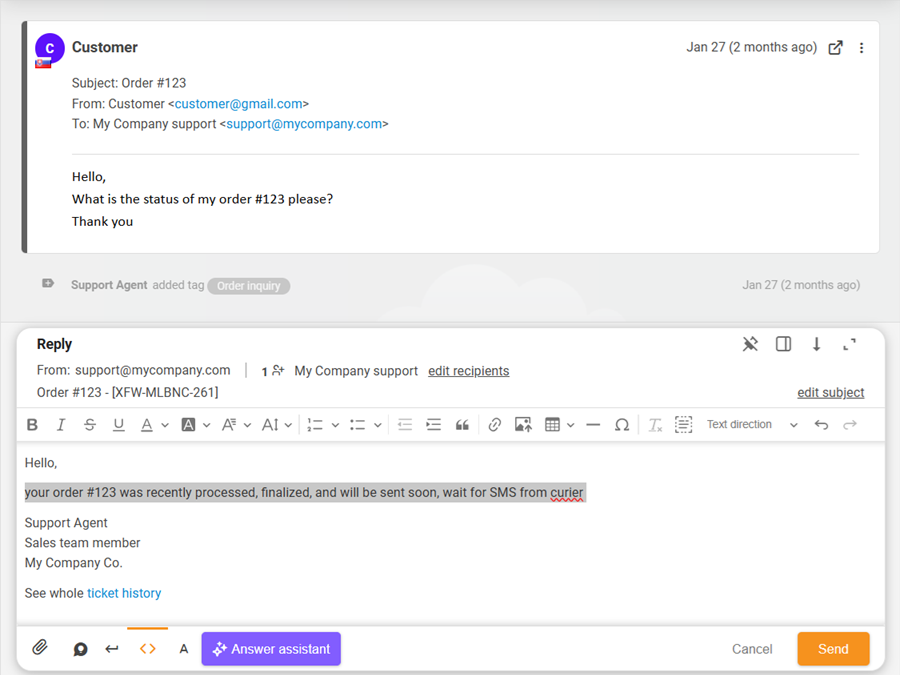Open customer message in new window
Viewport: 900px width, 675px height.
coord(836,48)
